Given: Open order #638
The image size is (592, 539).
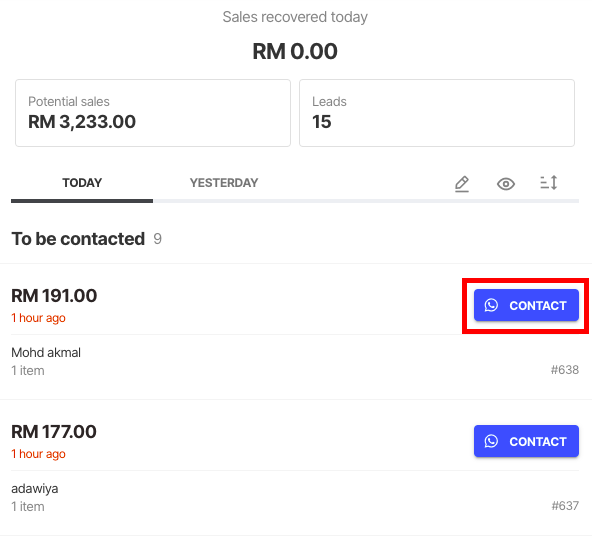Looking at the screenshot, I should tap(564, 370).
